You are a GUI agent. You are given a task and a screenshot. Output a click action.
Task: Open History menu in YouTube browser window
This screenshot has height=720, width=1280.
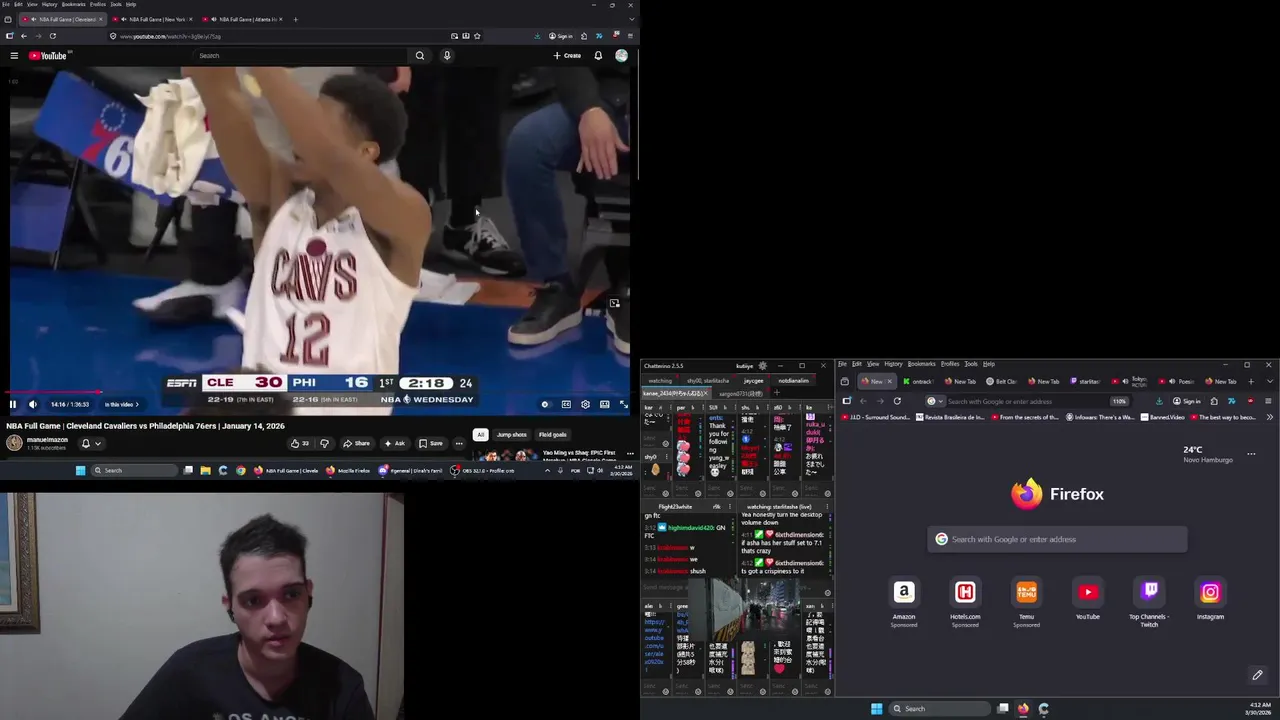[x=49, y=4]
